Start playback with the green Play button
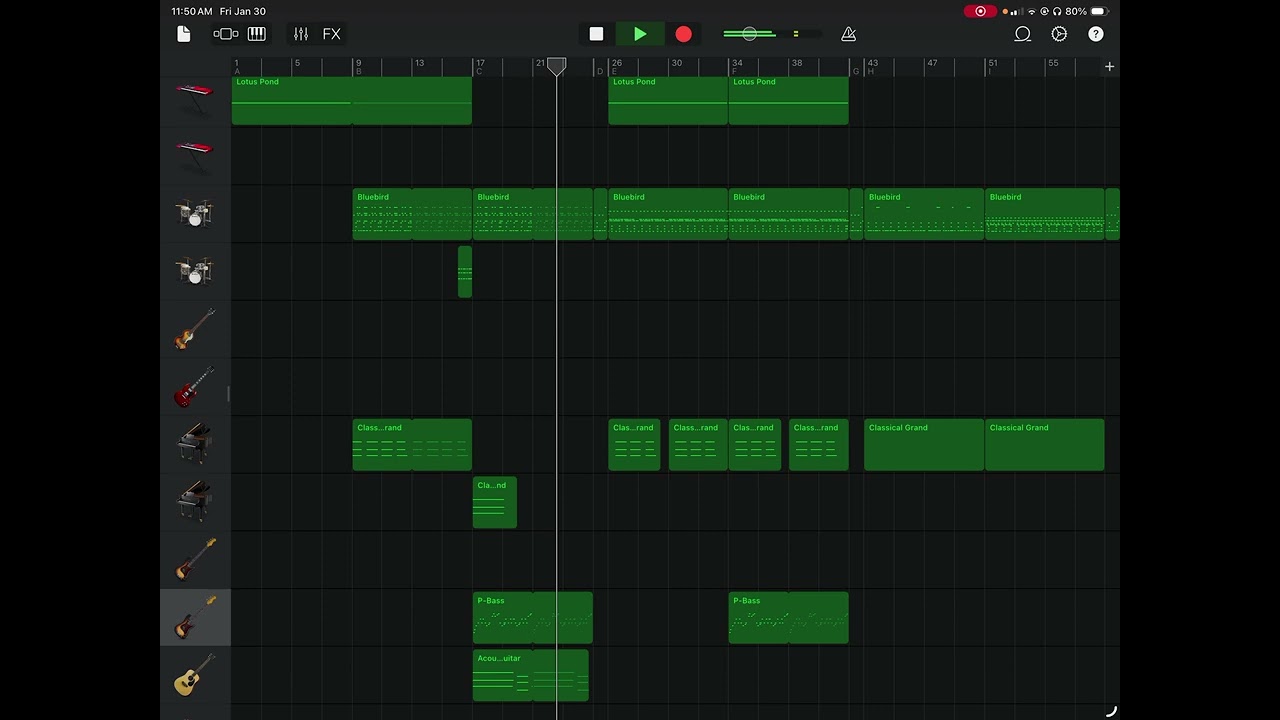The height and width of the screenshot is (720, 1280). coord(640,34)
